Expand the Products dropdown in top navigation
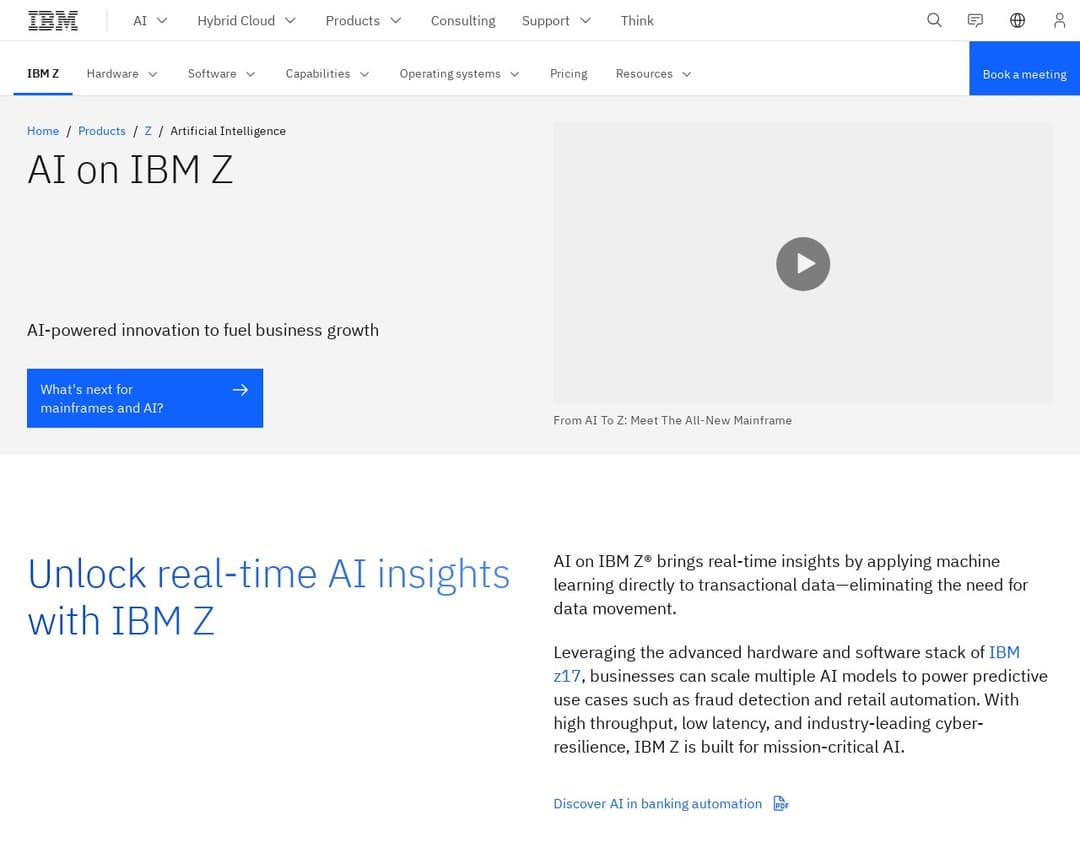 coord(363,21)
